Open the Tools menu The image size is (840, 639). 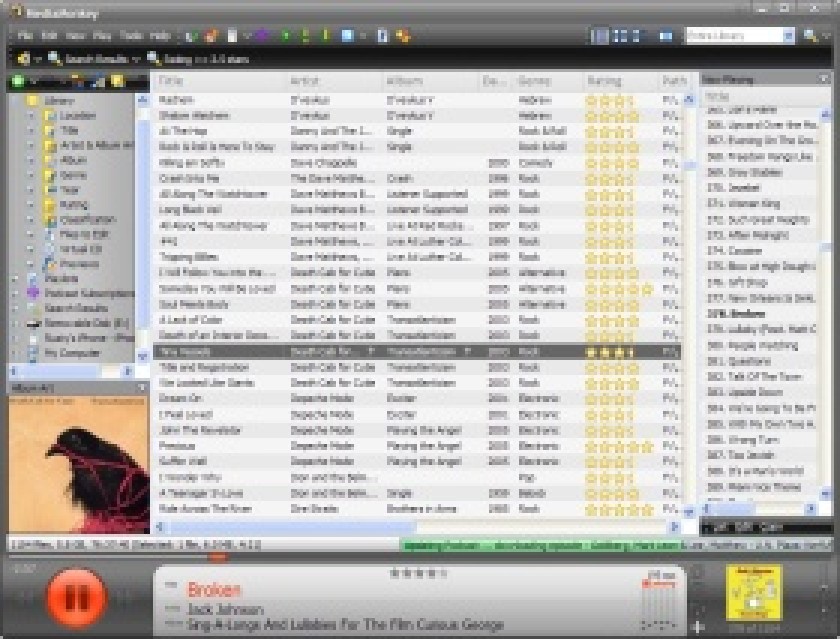130,36
